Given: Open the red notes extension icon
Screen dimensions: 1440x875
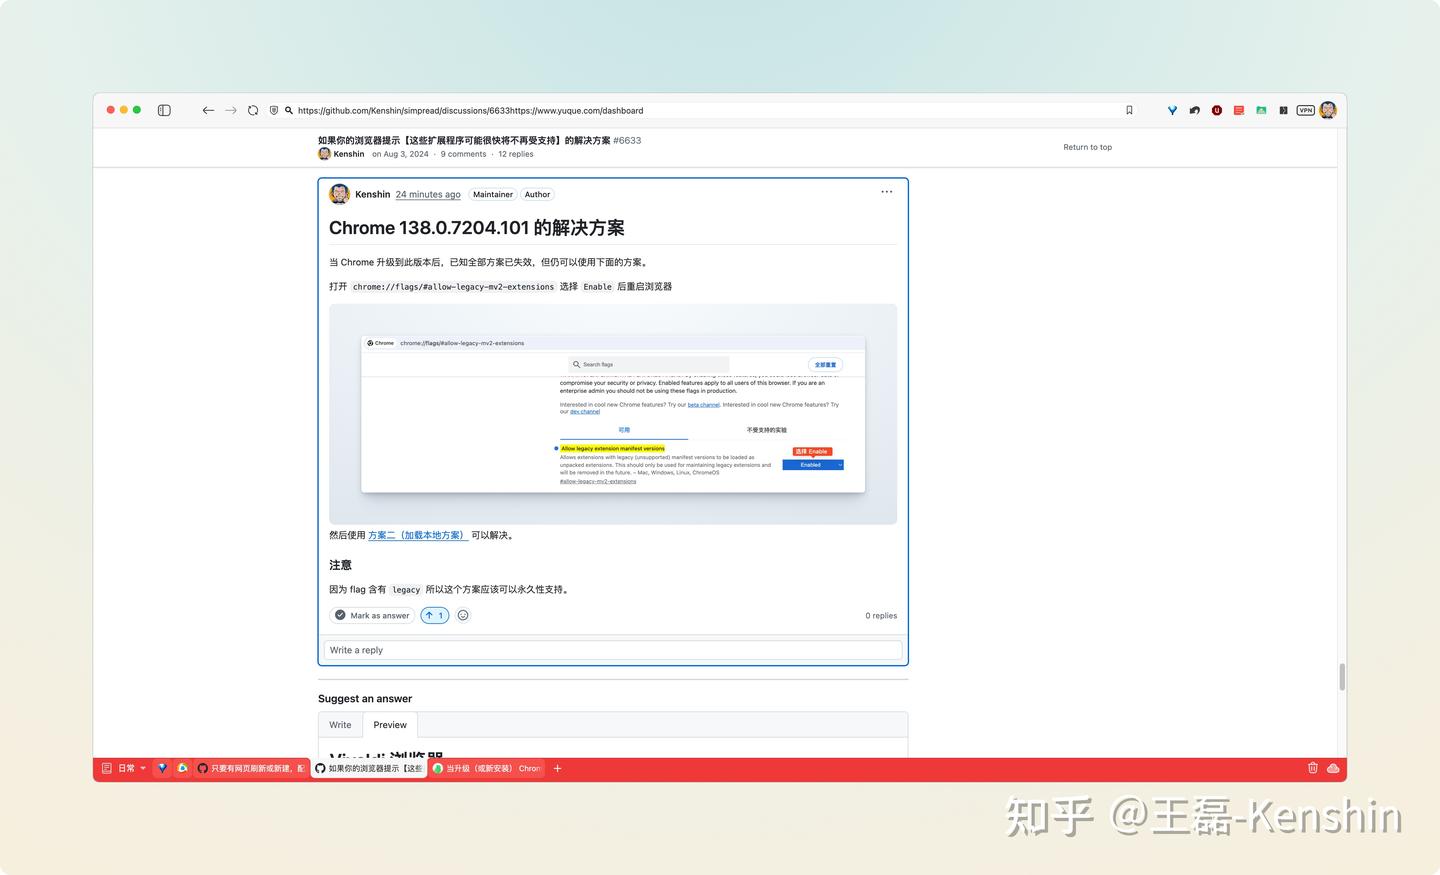Looking at the screenshot, I should pos(1239,110).
